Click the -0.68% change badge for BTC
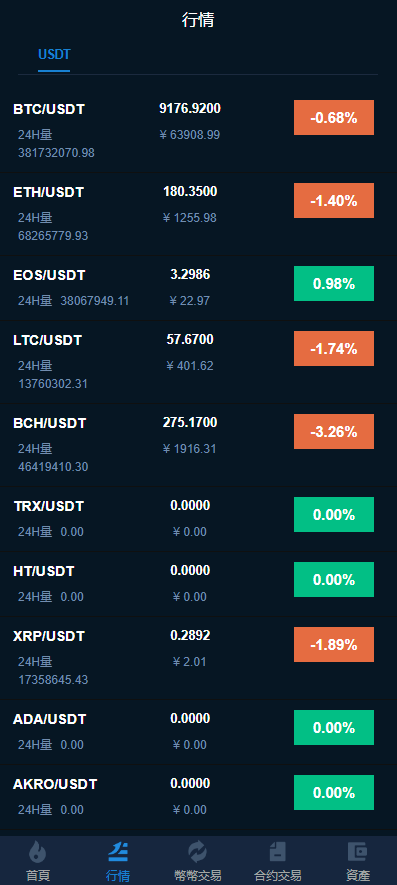The height and width of the screenshot is (885, 397). 334,117
